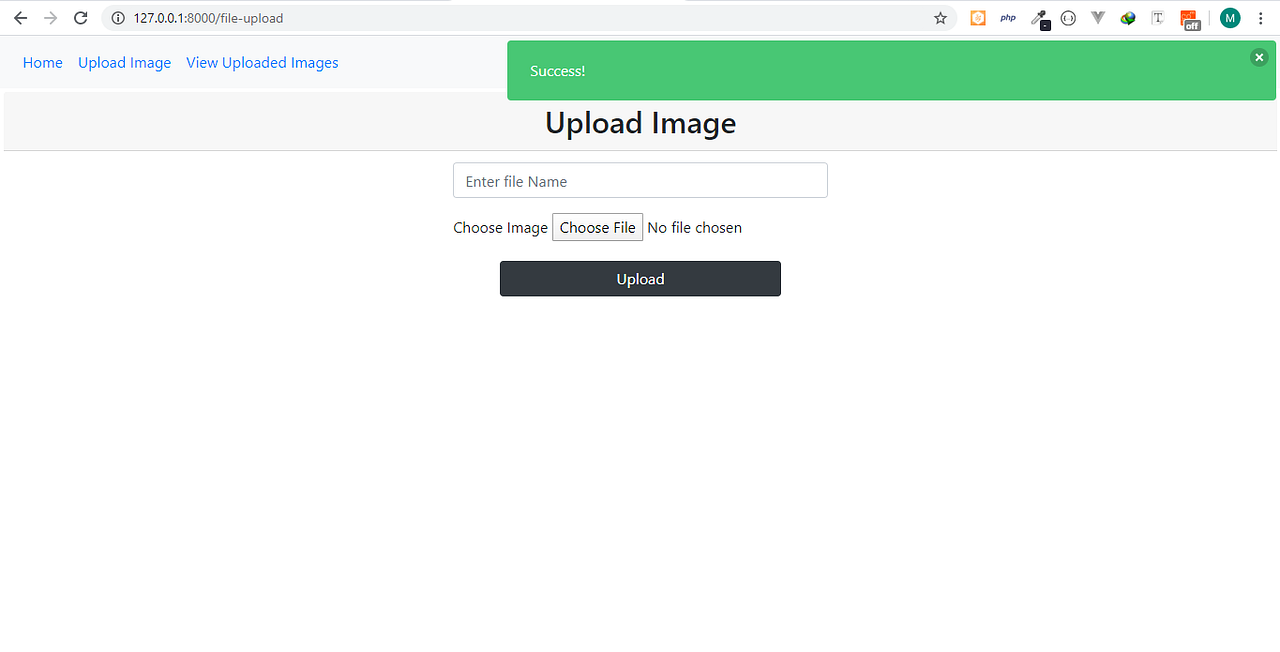Open the orange extension icon
1280x652 pixels.
point(978,18)
